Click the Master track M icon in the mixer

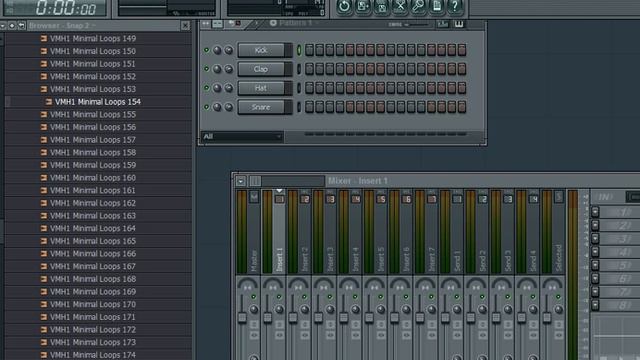pyautogui.click(x=254, y=197)
